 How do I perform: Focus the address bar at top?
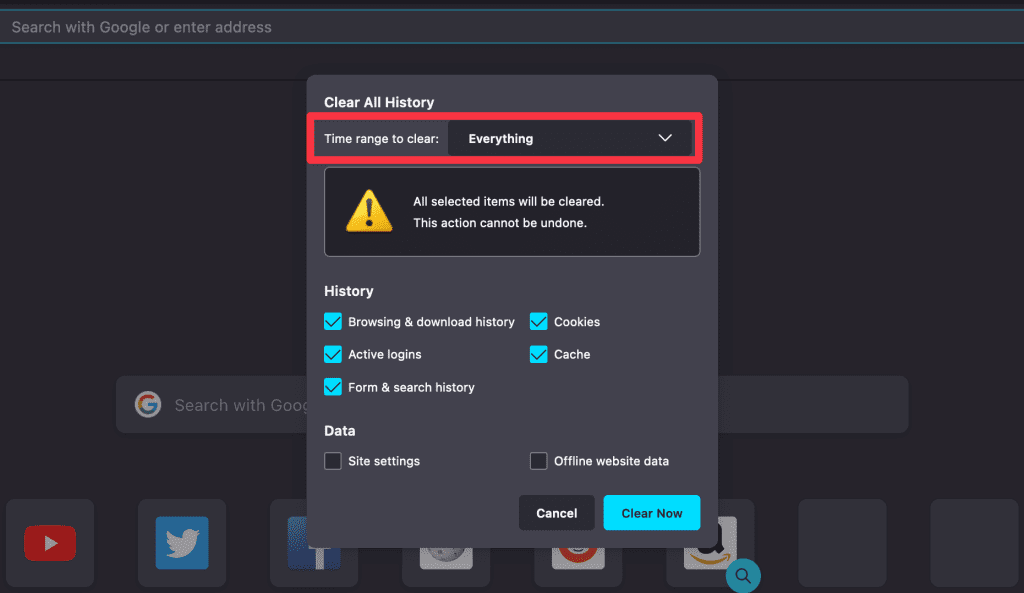512,27
